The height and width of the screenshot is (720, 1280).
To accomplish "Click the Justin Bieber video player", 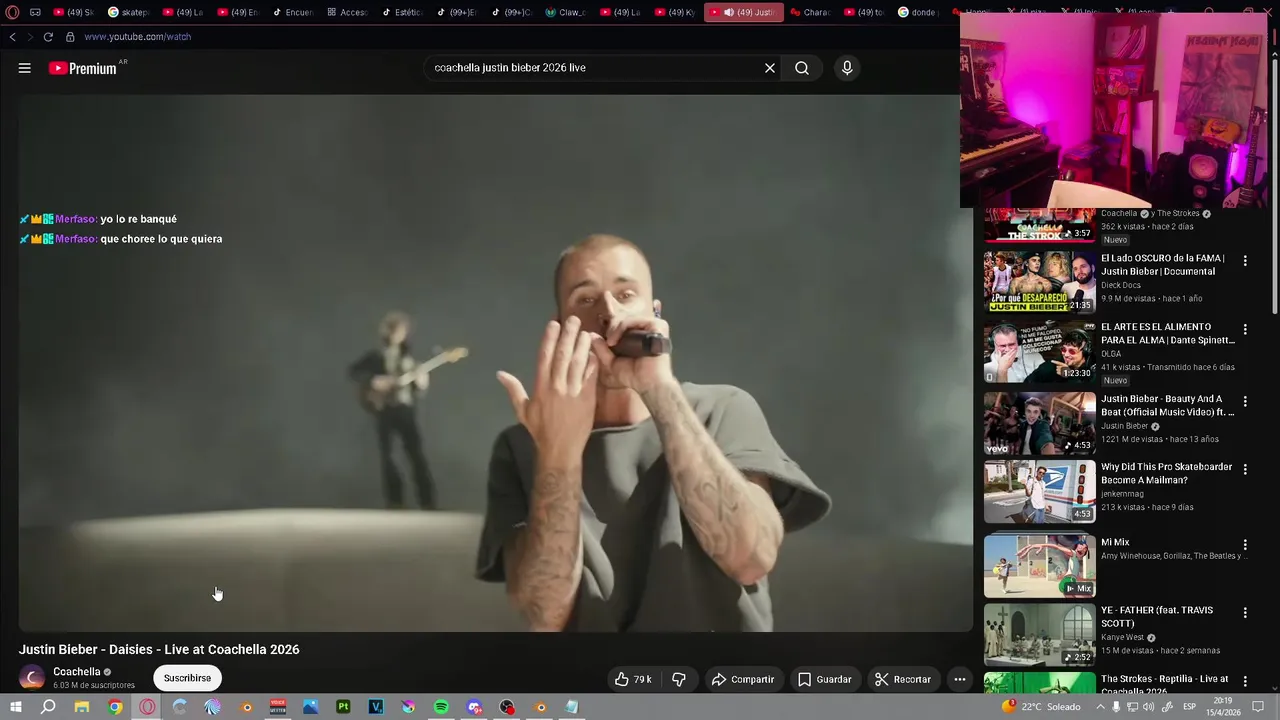I will [x=495, y=363].
